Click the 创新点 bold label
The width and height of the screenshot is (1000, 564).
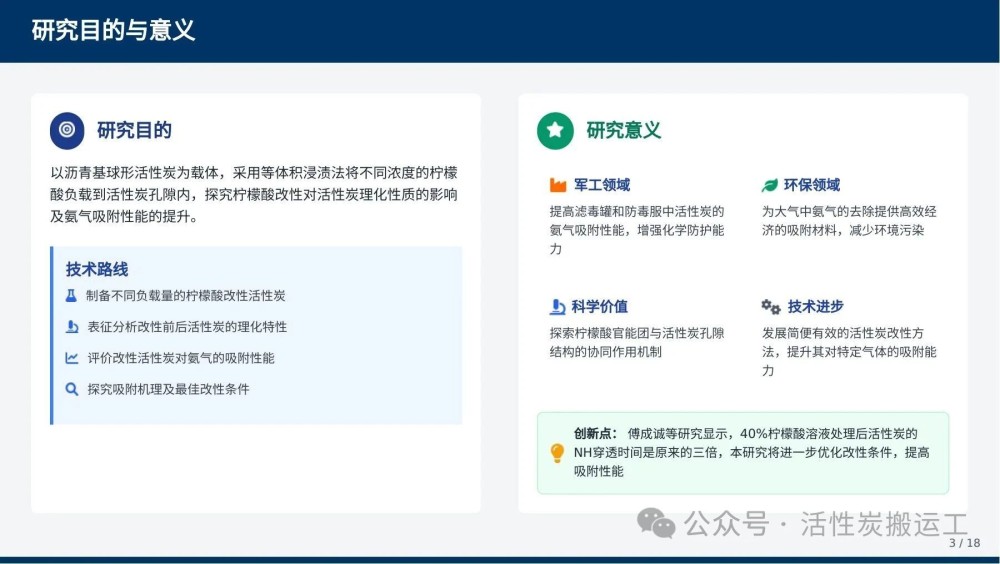pyautogui.click(x=595, y=434)
